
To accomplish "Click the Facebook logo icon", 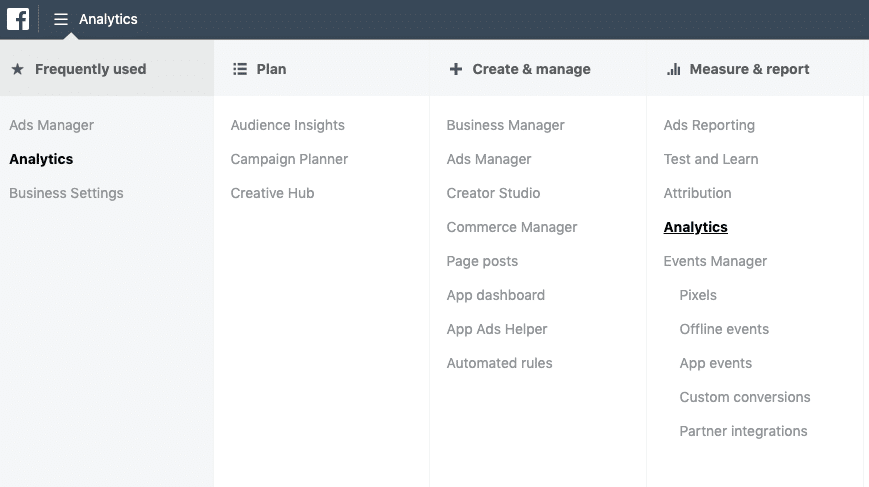I will click(x=18, y=19).
